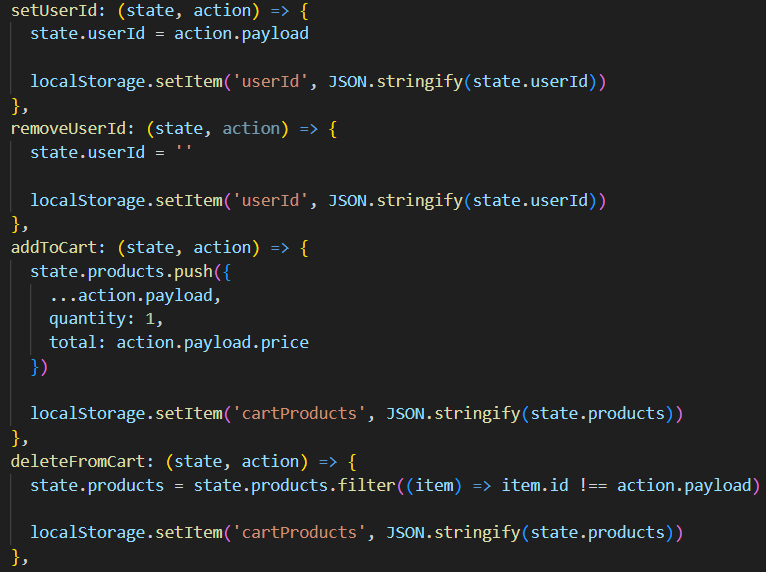Click 'cartProducts' string inside the addToCart reducer
Viewport: 766px width, 572px height.
coord(299,414)
